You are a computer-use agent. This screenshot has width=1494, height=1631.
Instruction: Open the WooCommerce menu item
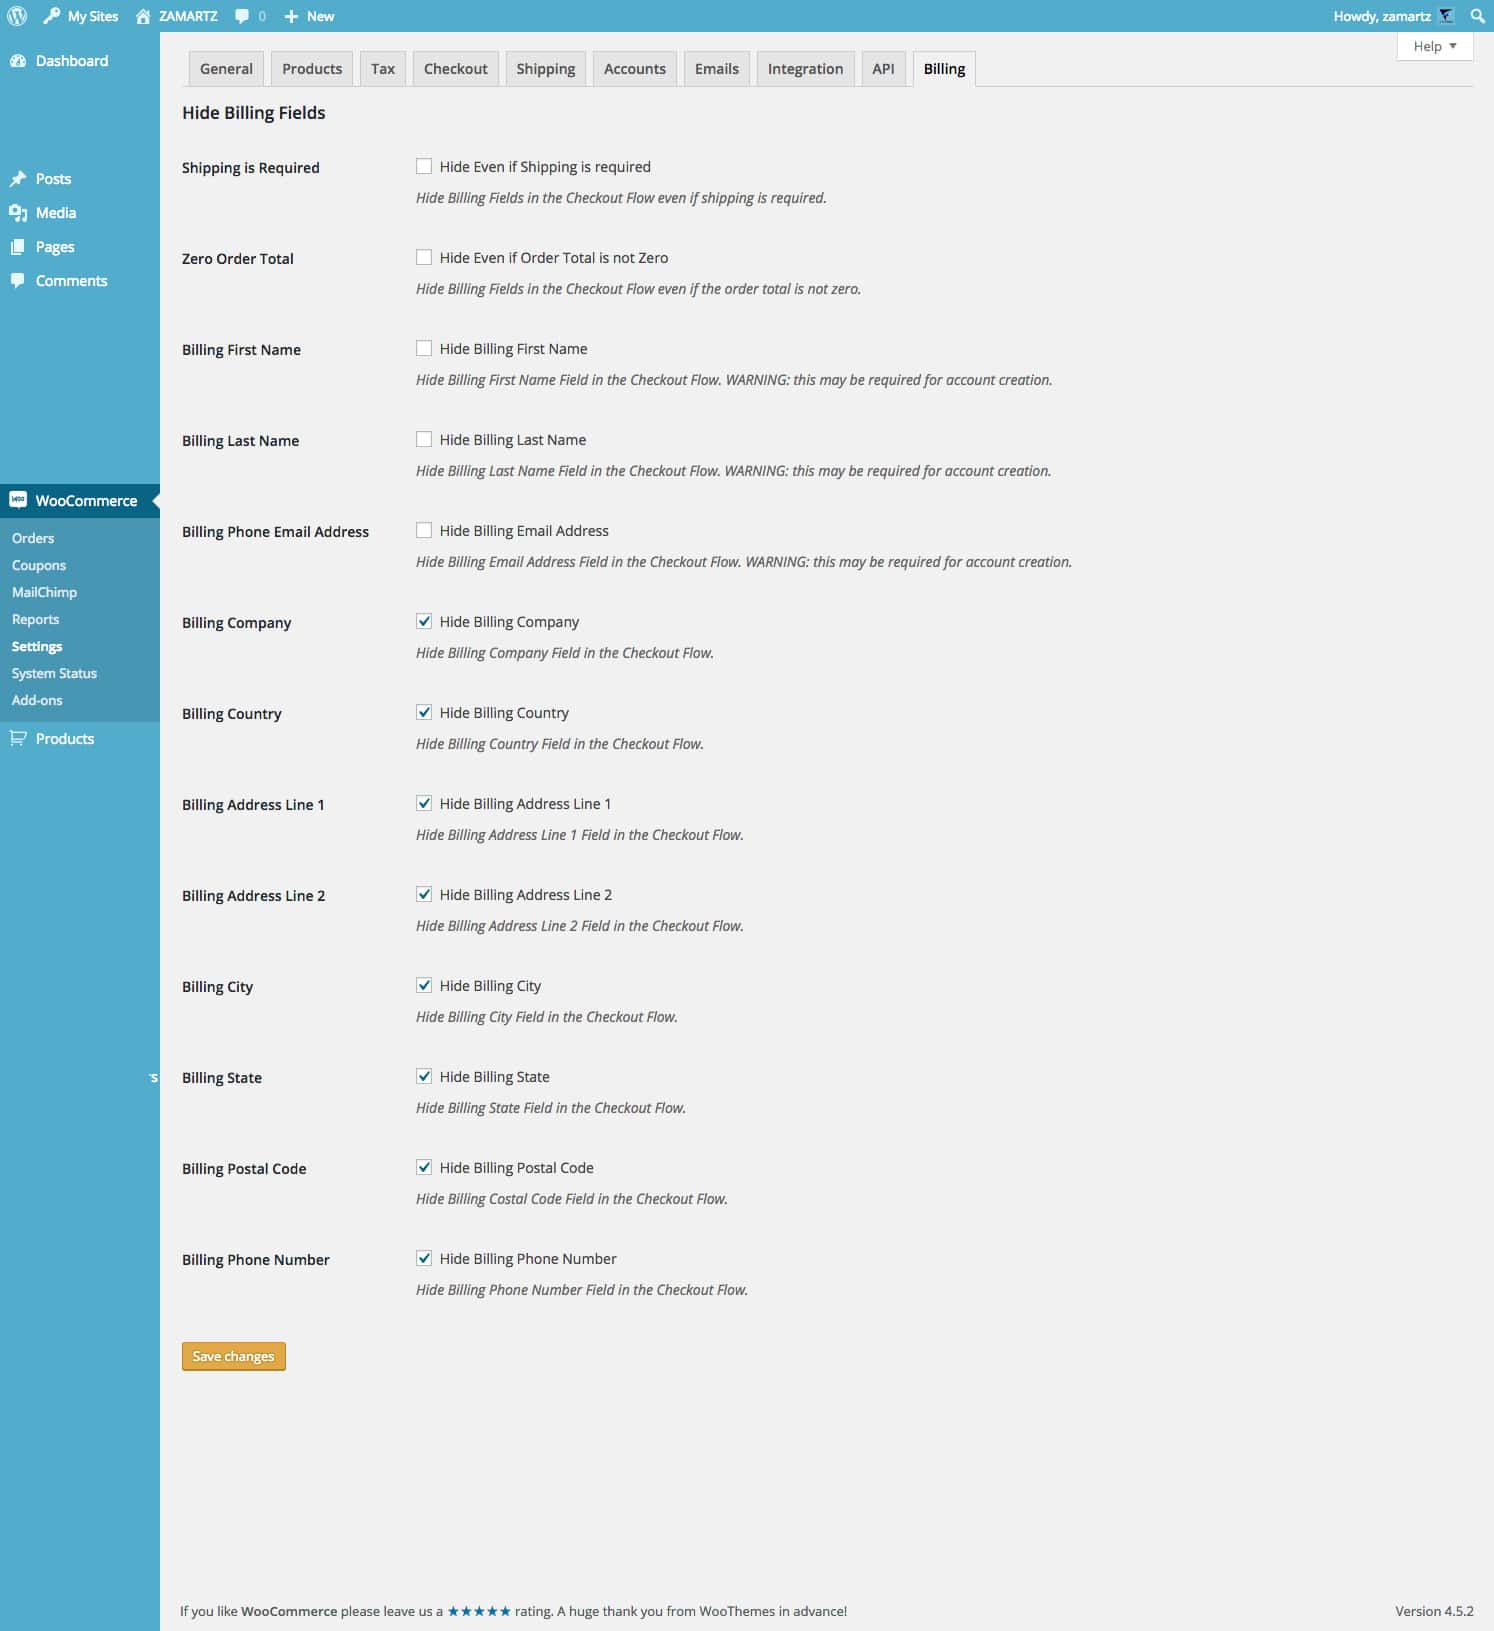80,500
